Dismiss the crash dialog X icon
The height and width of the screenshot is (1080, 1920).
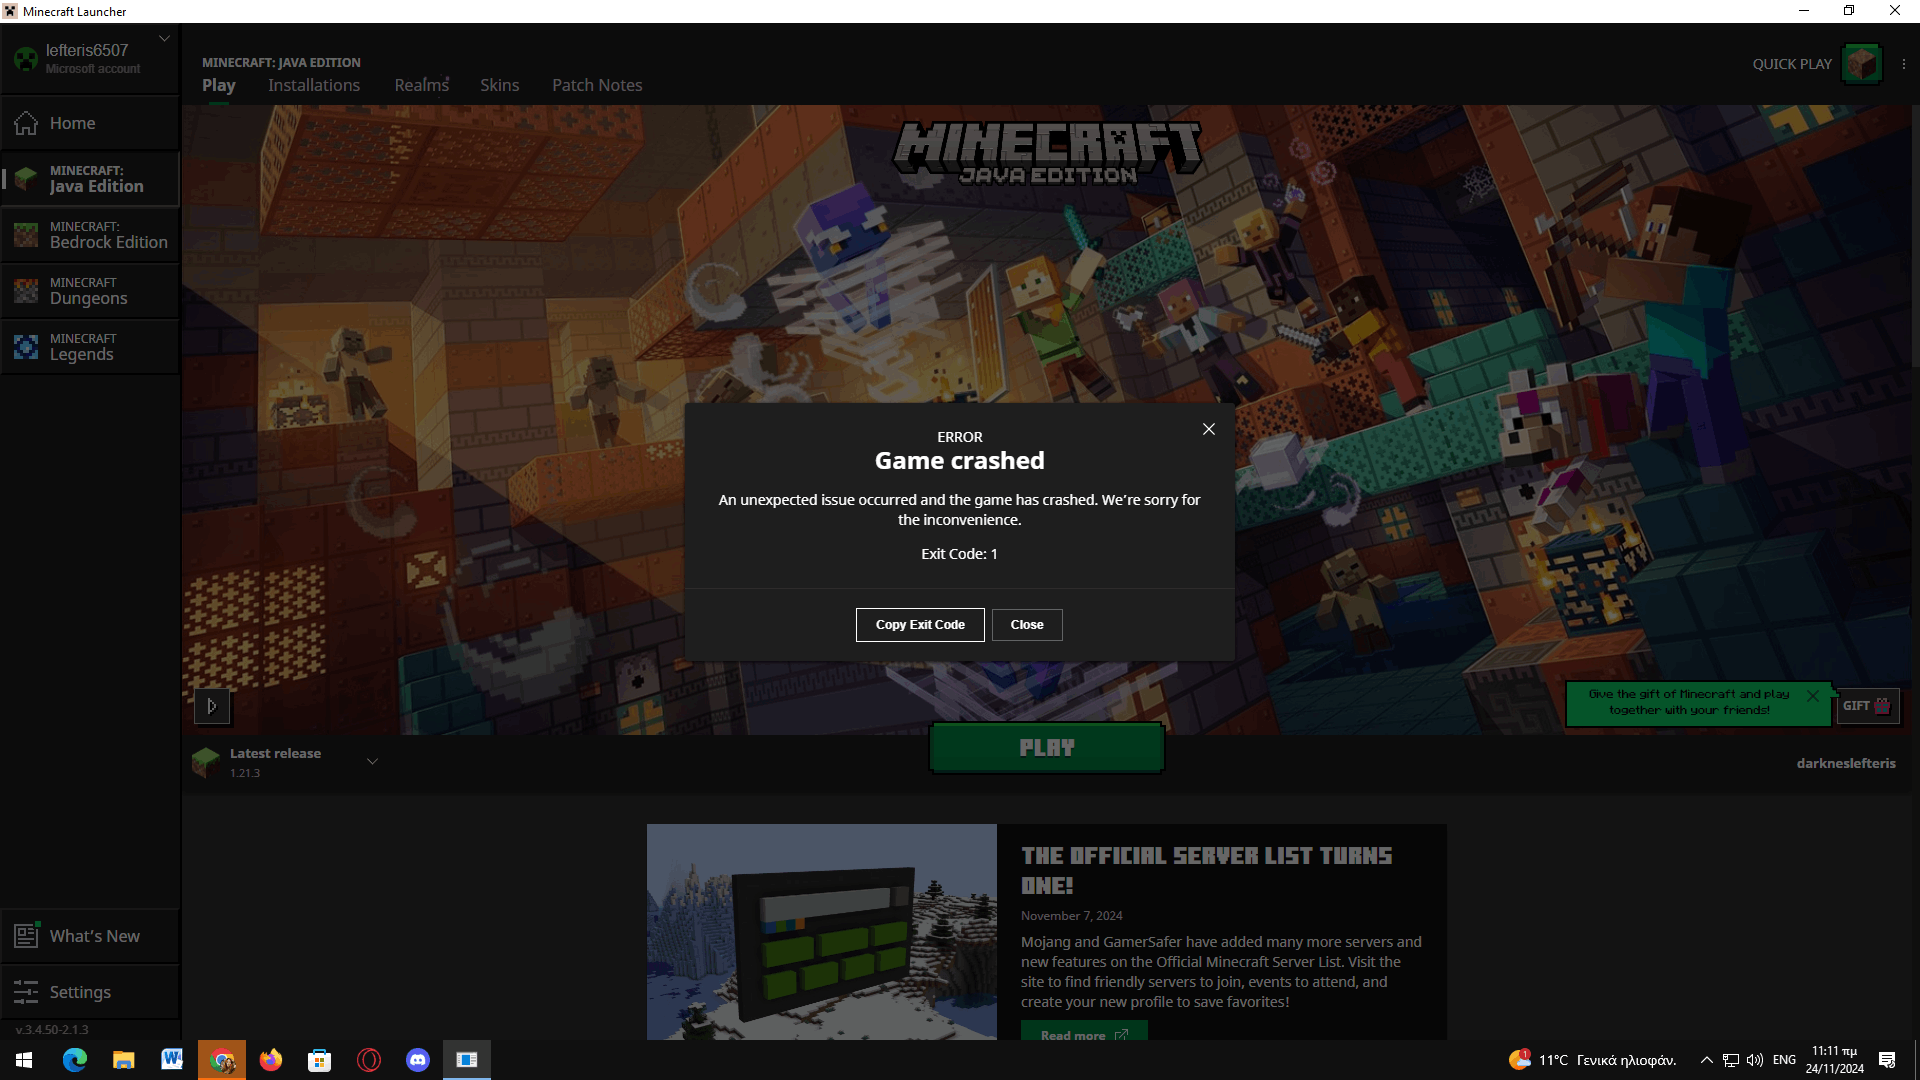1208,429
